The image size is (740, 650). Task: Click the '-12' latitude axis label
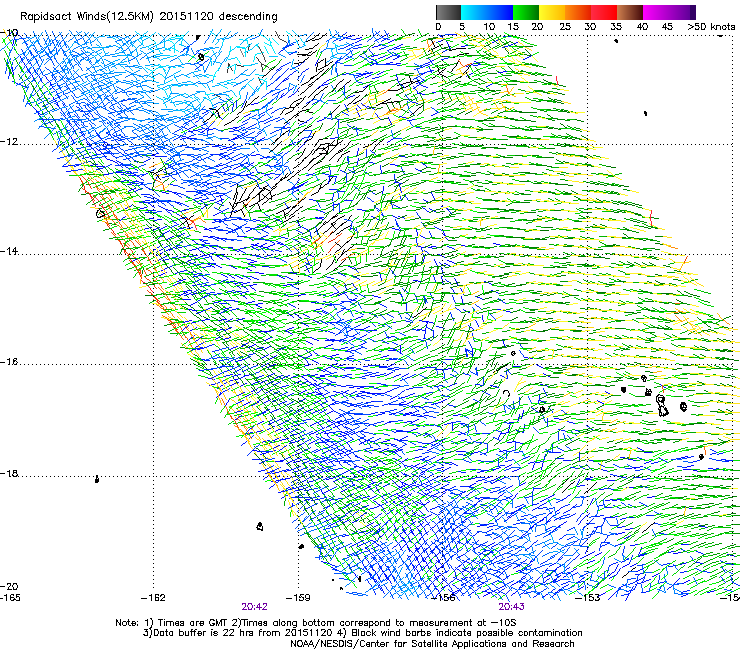(x=9, y=141)
